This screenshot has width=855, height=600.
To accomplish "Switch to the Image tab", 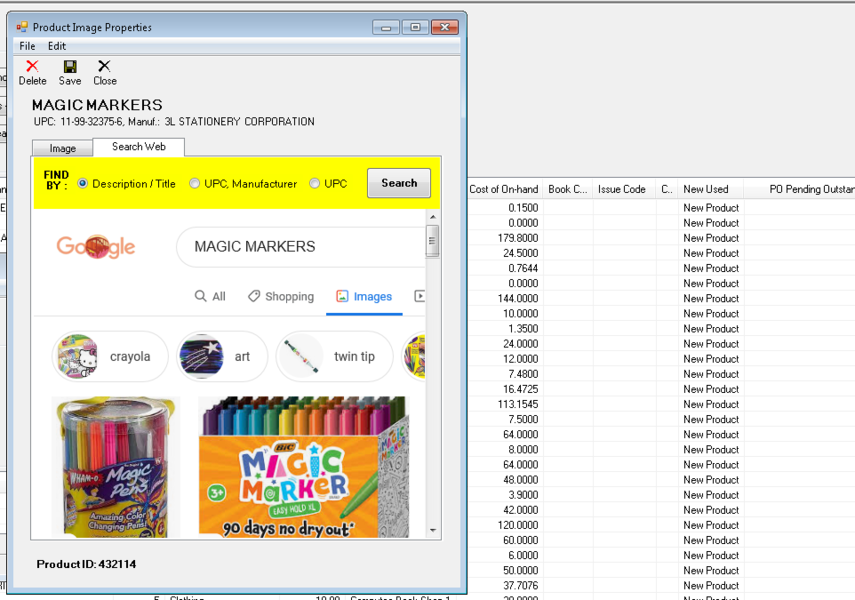I will [63, 148].
